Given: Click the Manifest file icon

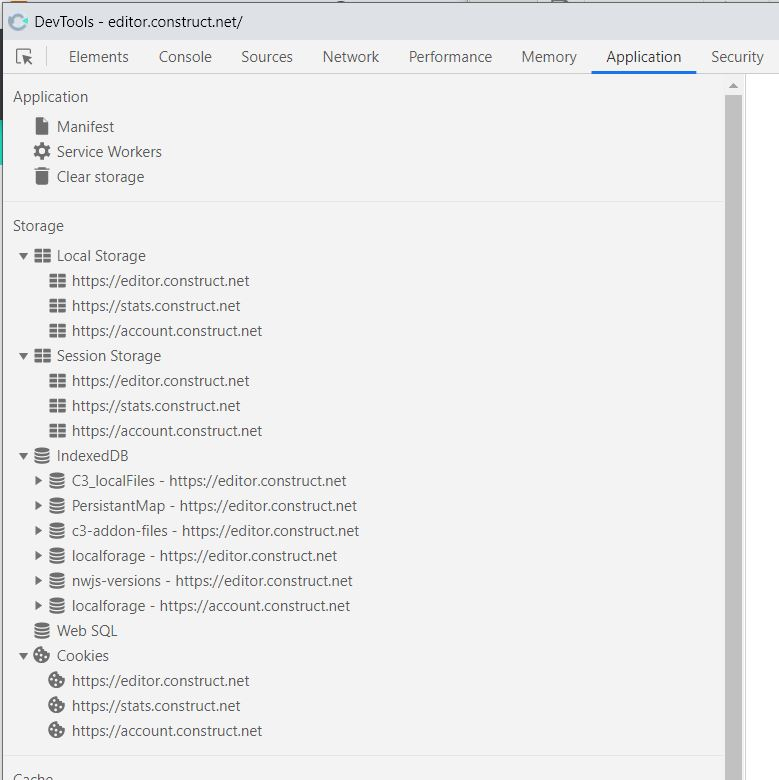Looking at the screenshot, I should 42,126.
